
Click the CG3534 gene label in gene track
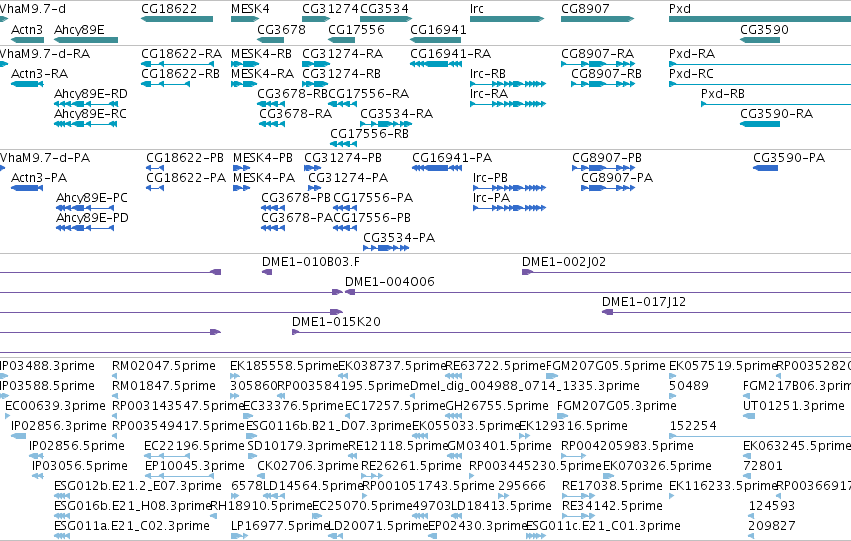384,9
